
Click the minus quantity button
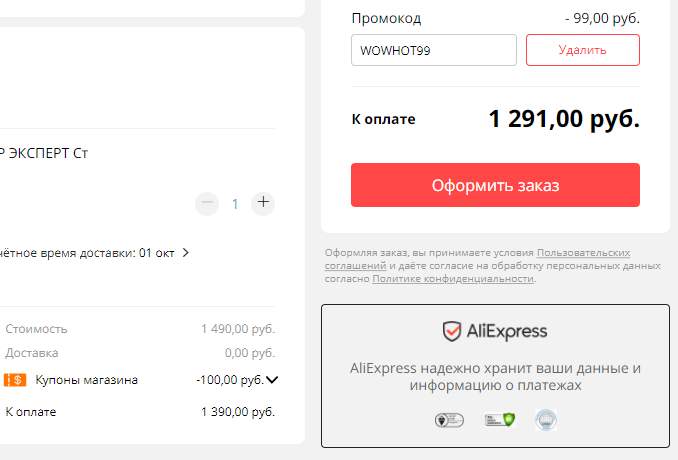[x=207, y=203]
